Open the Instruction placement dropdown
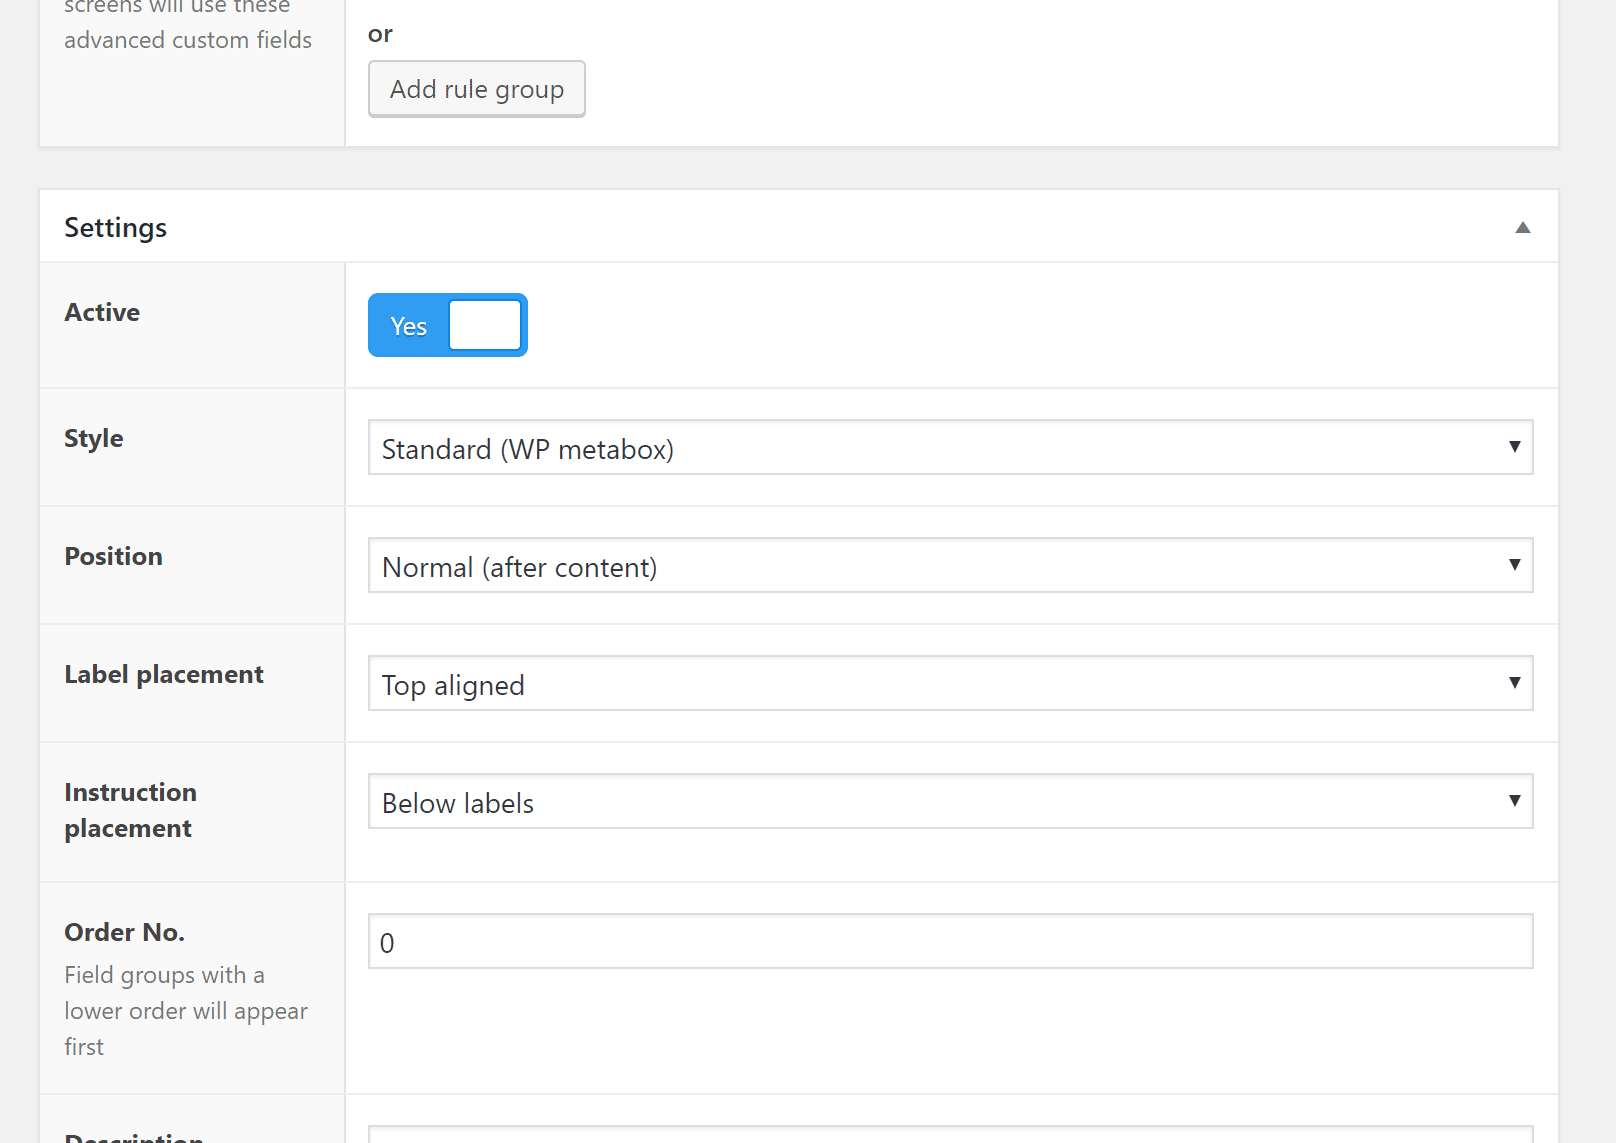1616x1143 pixels. [950, 801]
